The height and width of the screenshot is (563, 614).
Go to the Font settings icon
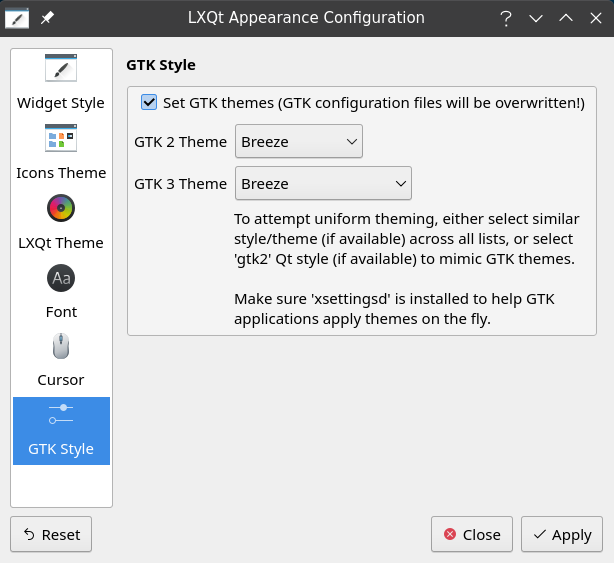pyautogui.click(x=61, y=278)
